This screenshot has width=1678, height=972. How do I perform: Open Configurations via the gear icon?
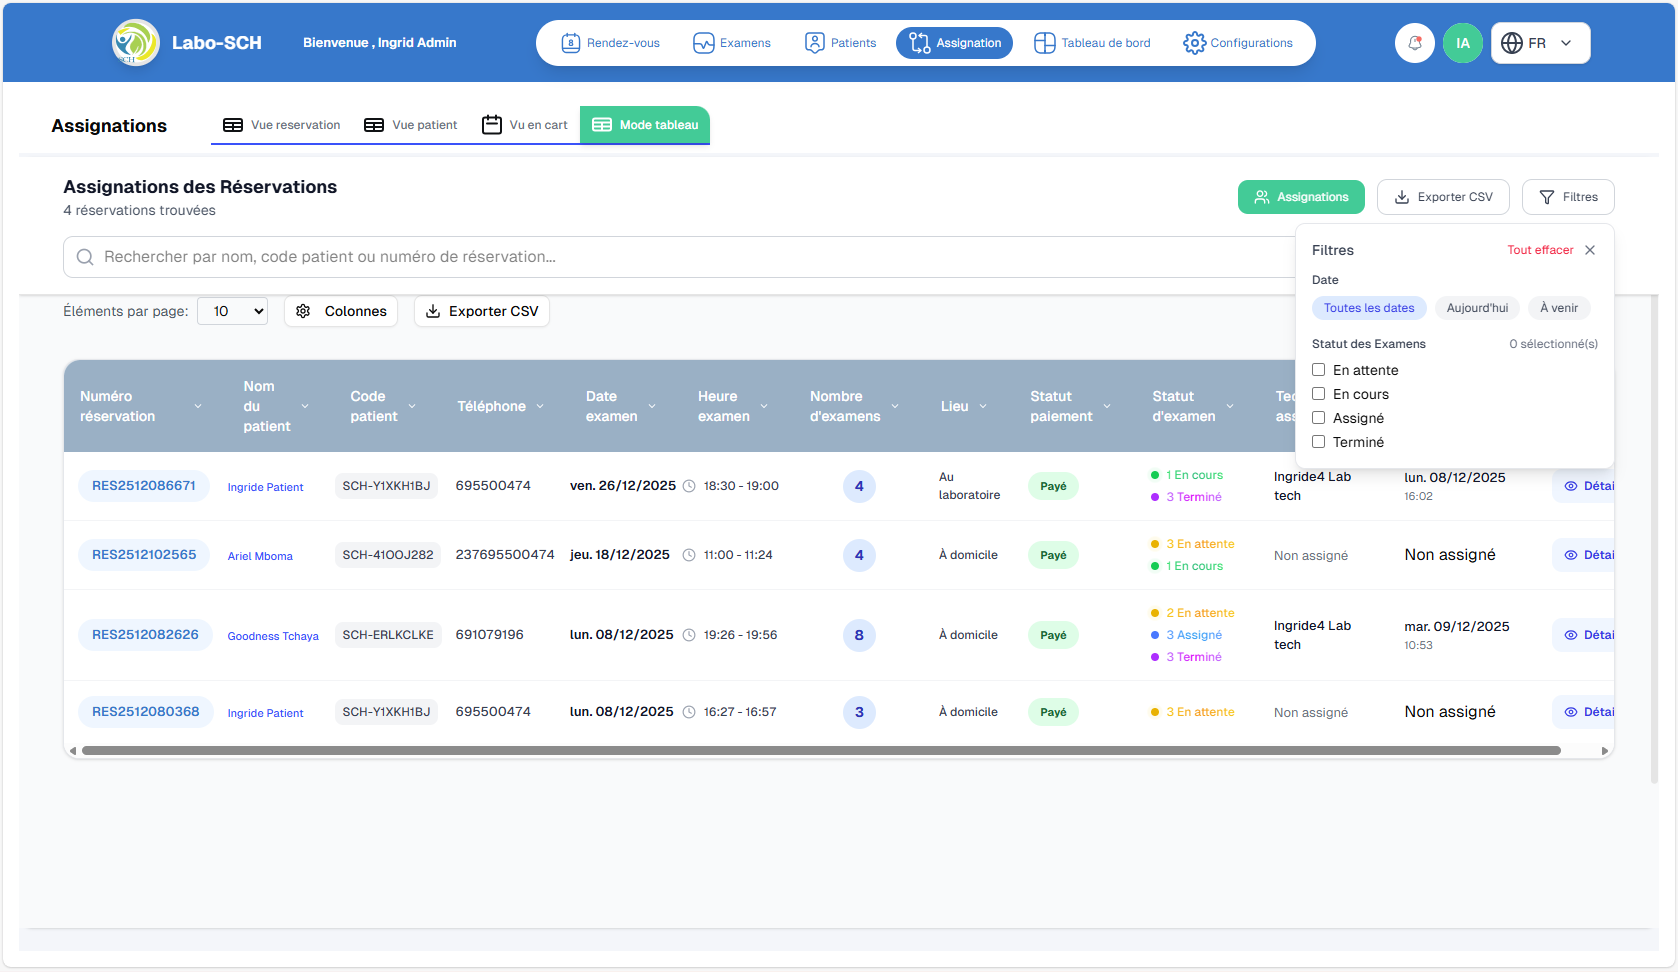[1194, 42]
